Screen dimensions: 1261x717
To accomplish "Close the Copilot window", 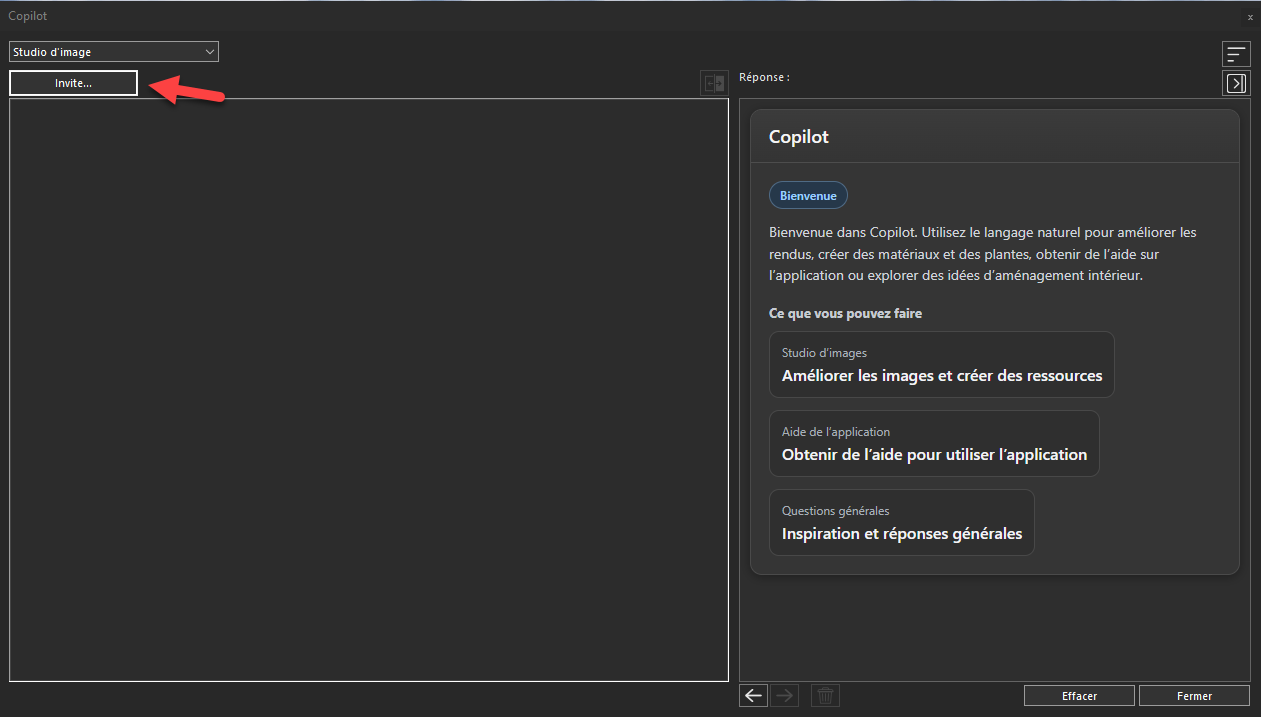I will click(1250, 17).
